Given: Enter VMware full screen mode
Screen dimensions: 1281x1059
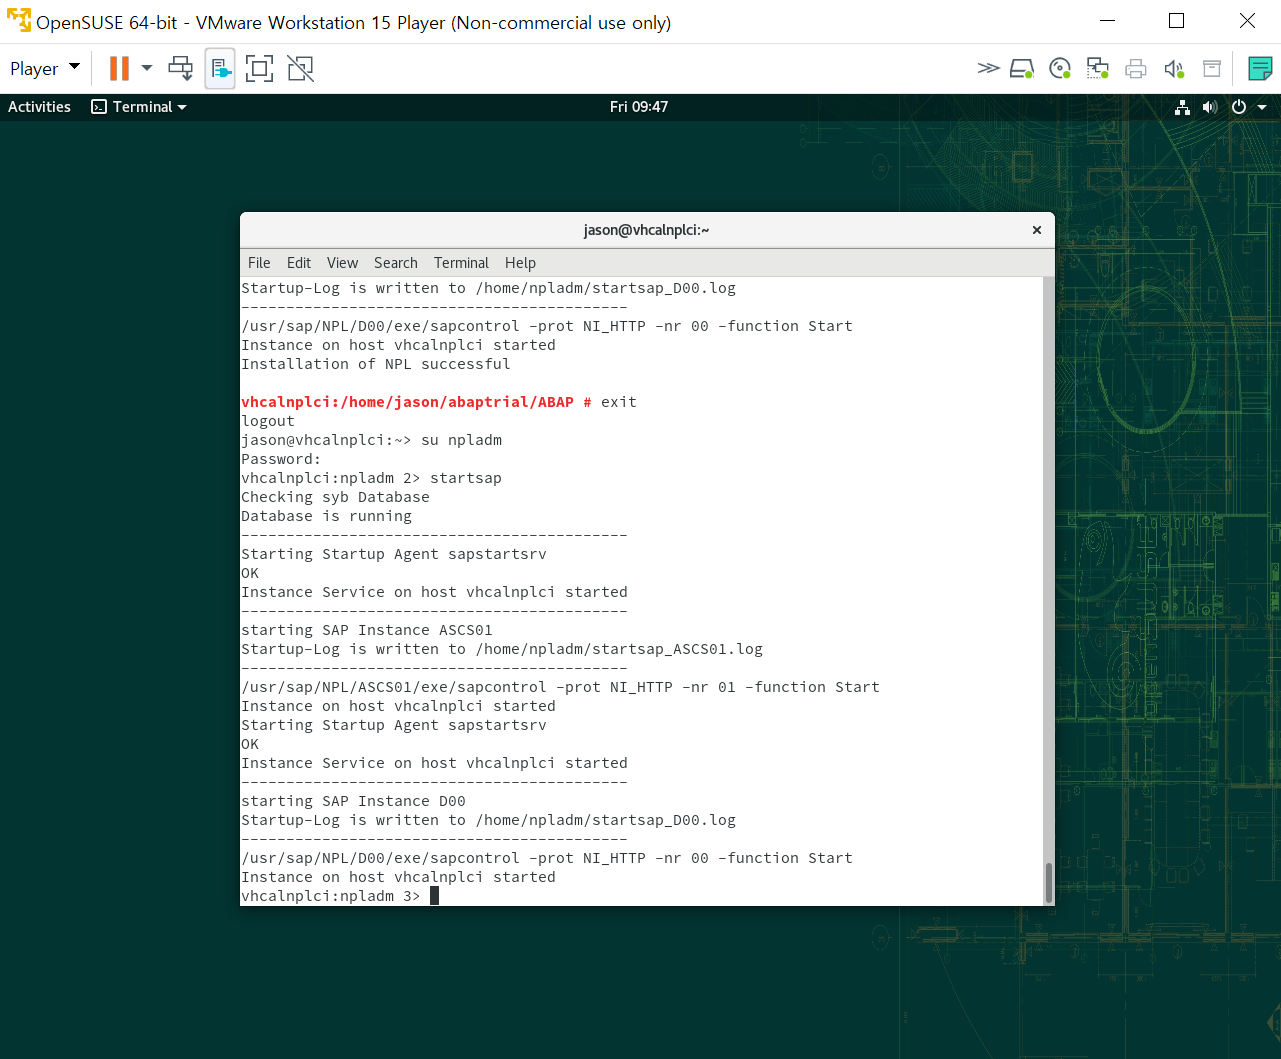Looking at the screenshot, I should click(259, 68).
